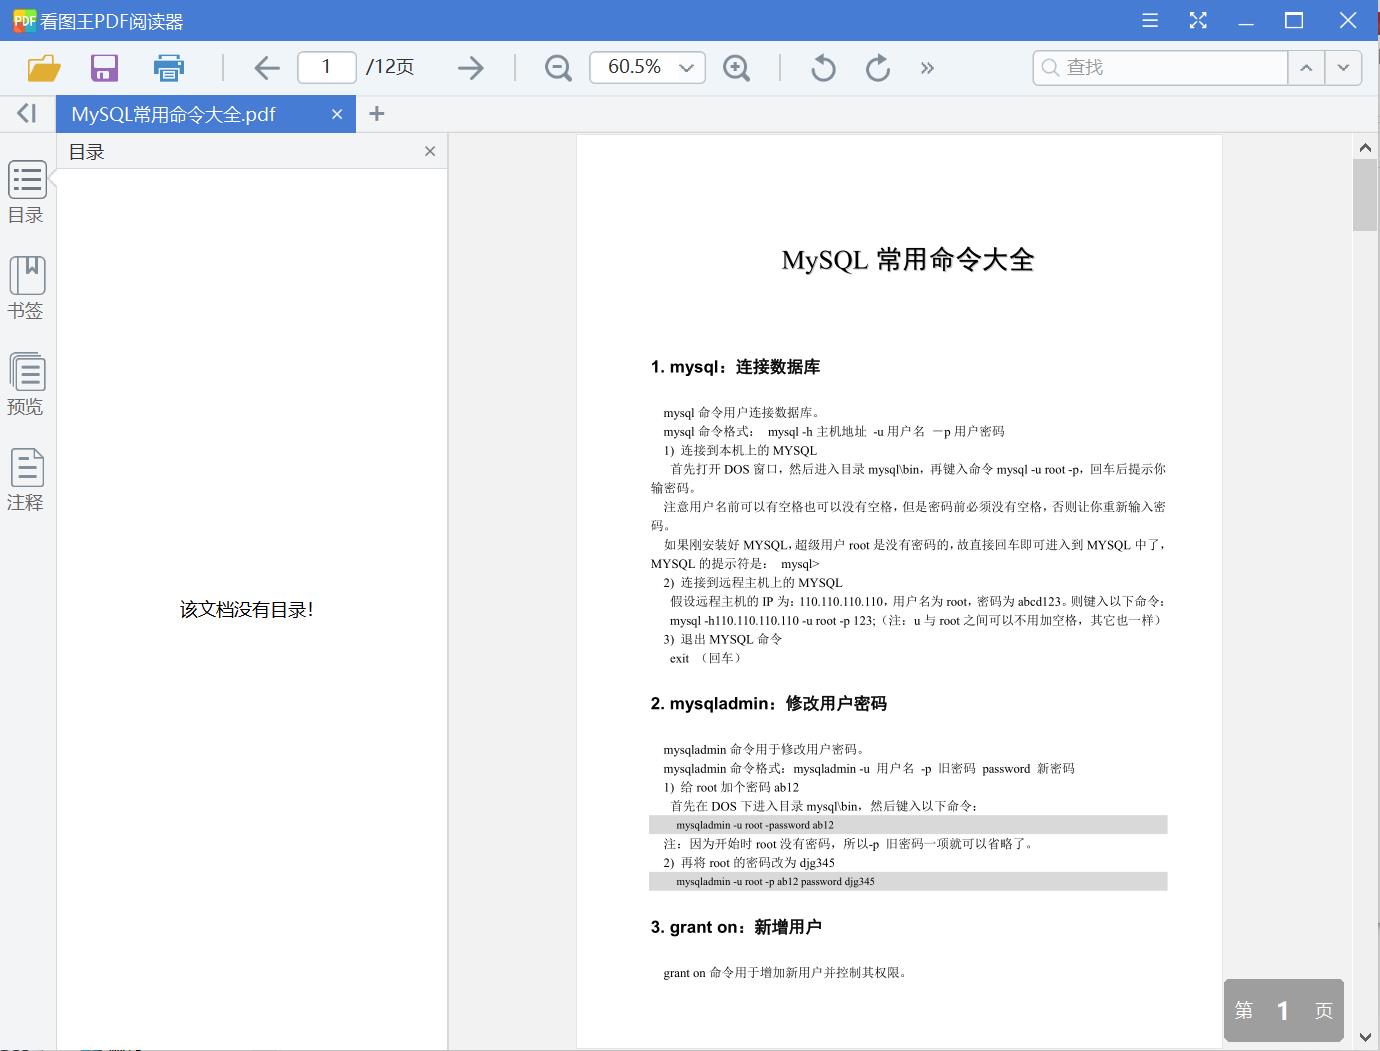The image size is (1380, 1051).
Task: Show the 预览 page preview panel
Action: [x=26, y=382]
